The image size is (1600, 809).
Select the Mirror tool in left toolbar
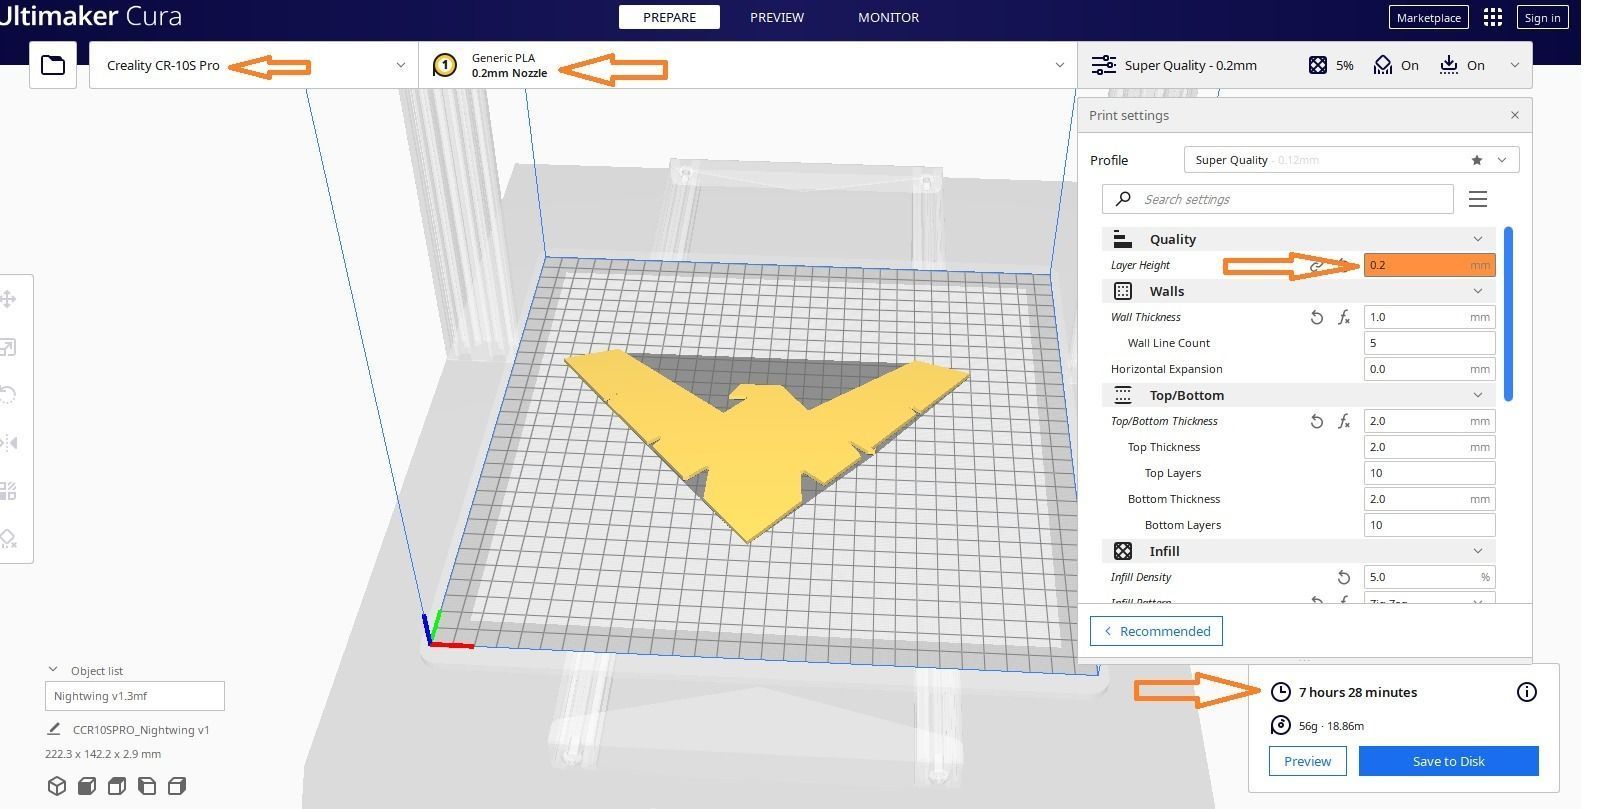(x=8, y=443)
